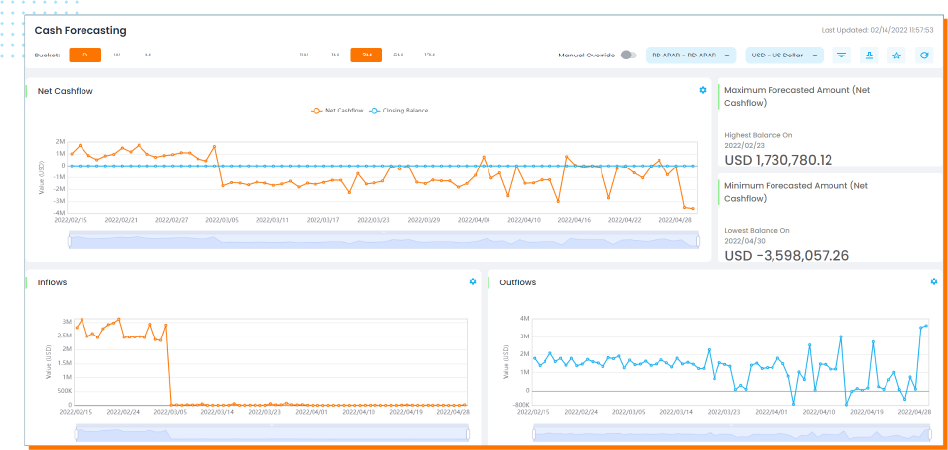Click the Cash Forecasting page title

click(80, 30)
